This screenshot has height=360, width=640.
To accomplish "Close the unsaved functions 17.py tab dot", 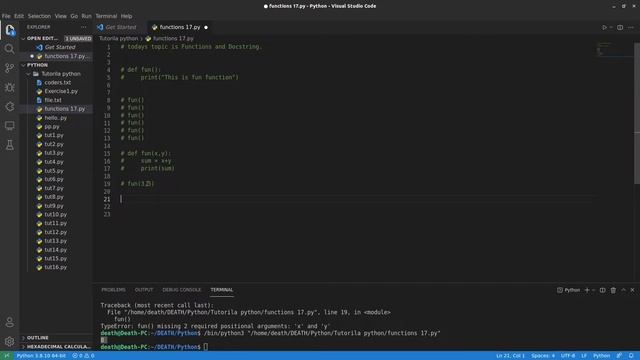I will pos(206,27).
